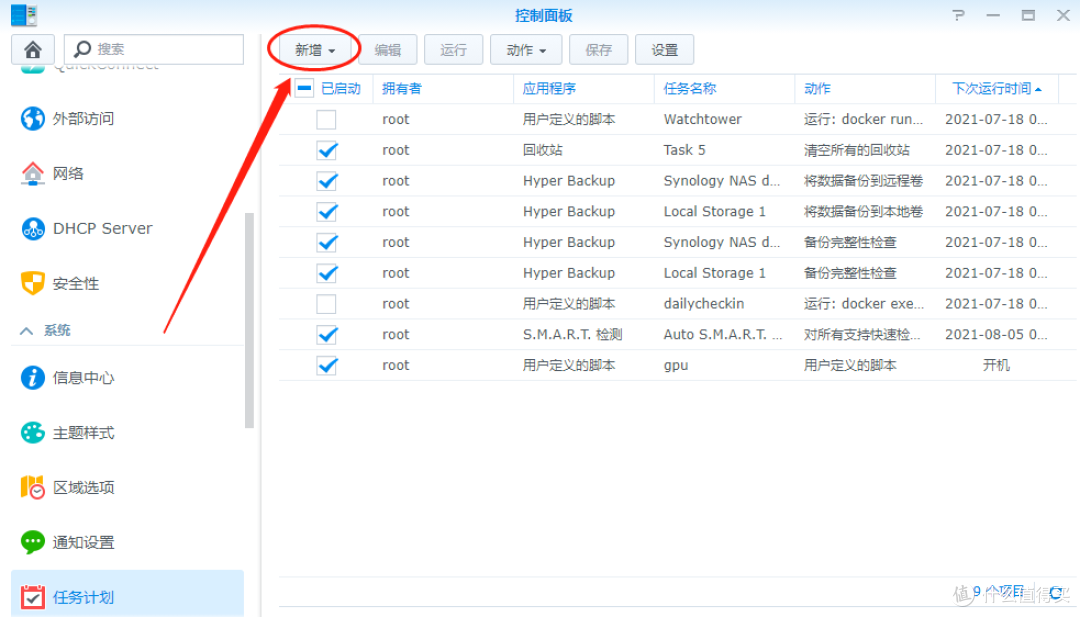Select 外部访问 in sidebar
1080x617 pixels.
(83, 118)
